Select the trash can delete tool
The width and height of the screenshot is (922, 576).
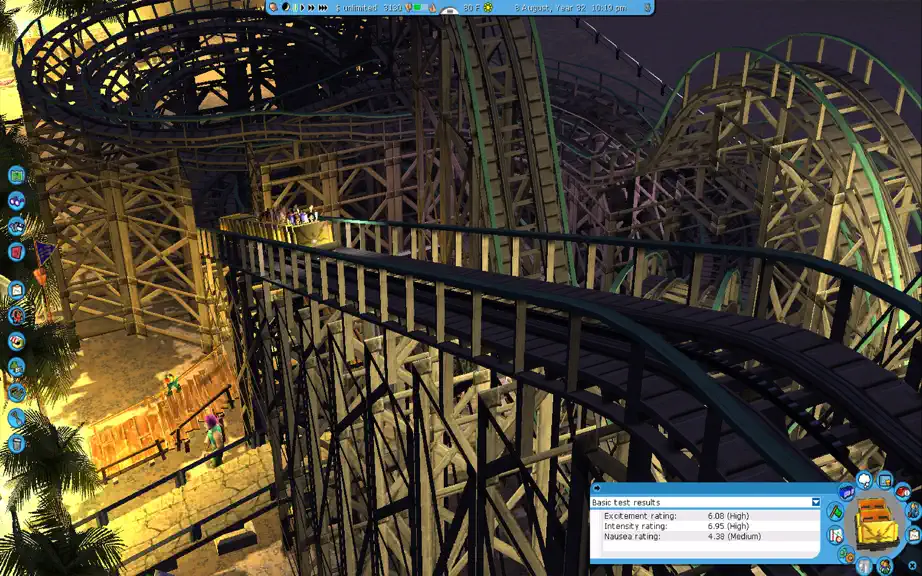pos(16,443)
